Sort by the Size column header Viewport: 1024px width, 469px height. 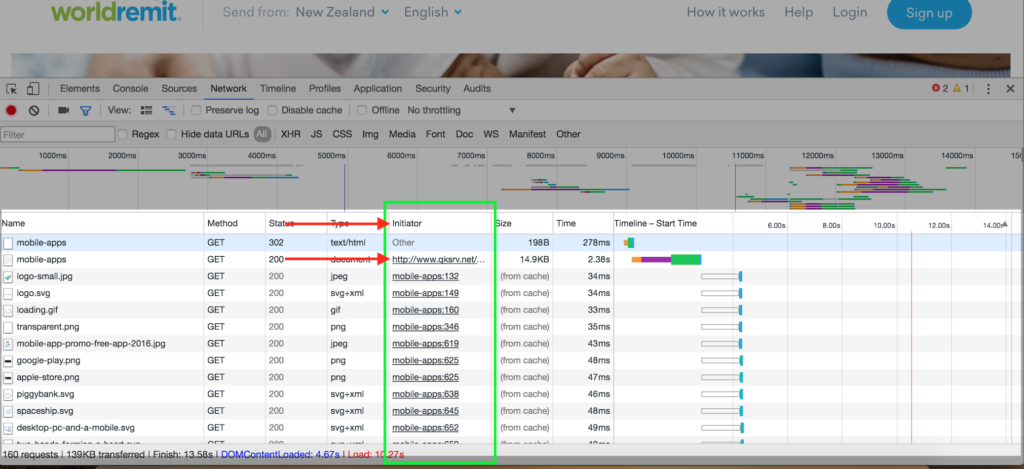coord(524,223)
